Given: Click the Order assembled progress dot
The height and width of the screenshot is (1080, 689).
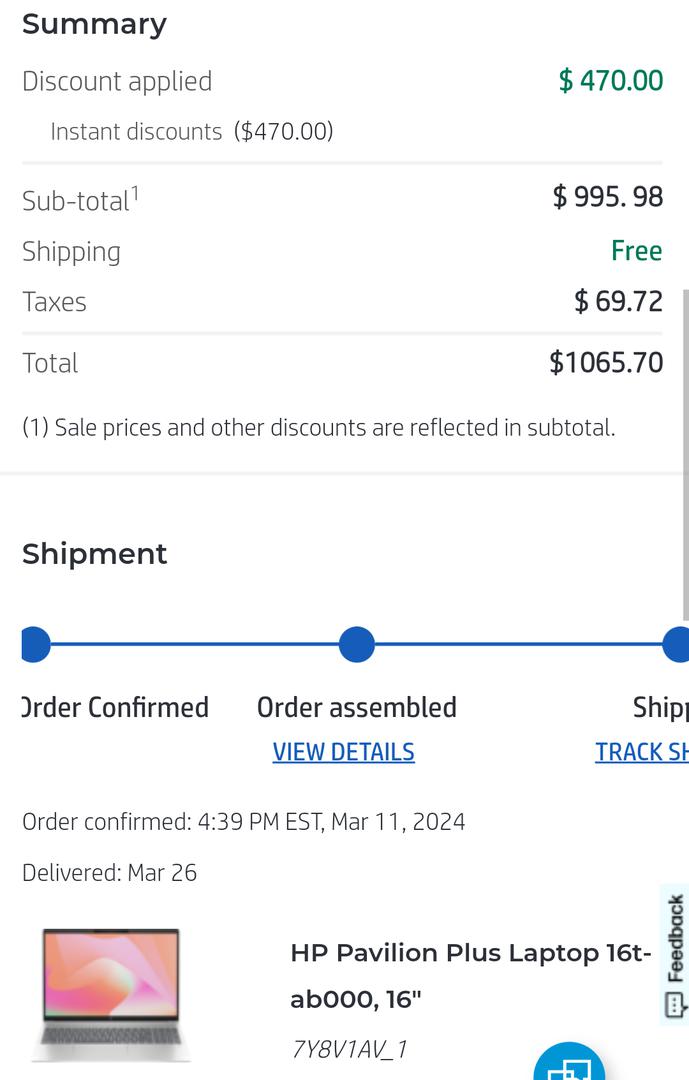Looking at the screenshot, I should click(x=356, y=645).
